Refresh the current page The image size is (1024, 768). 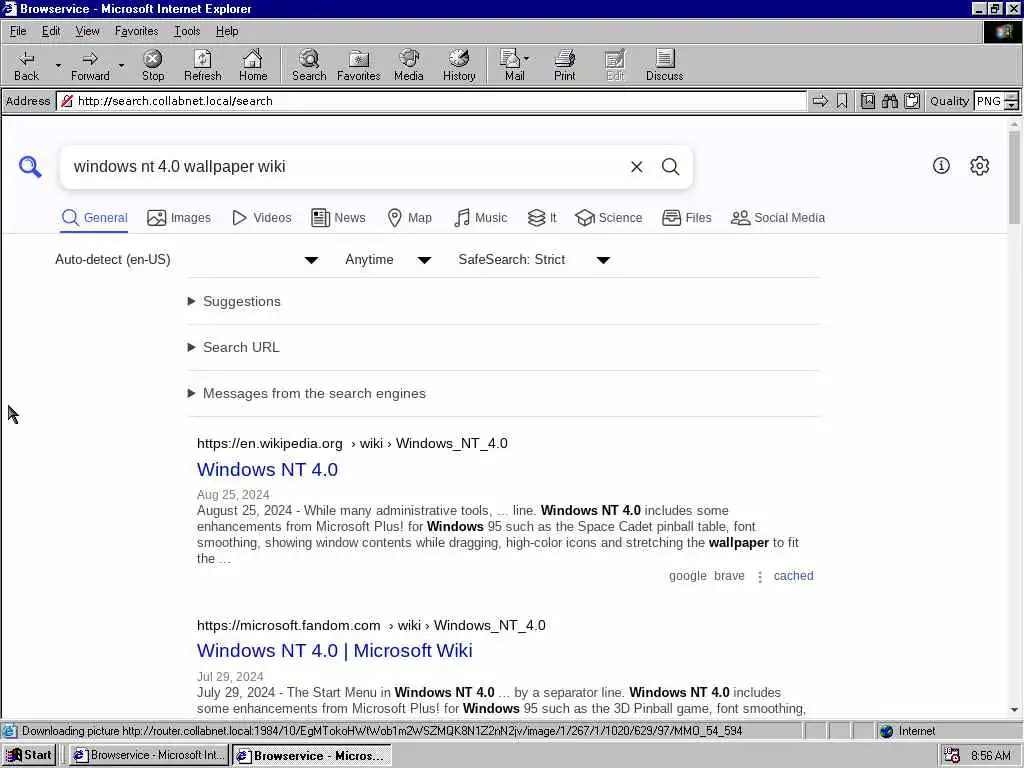coord(202,65)
